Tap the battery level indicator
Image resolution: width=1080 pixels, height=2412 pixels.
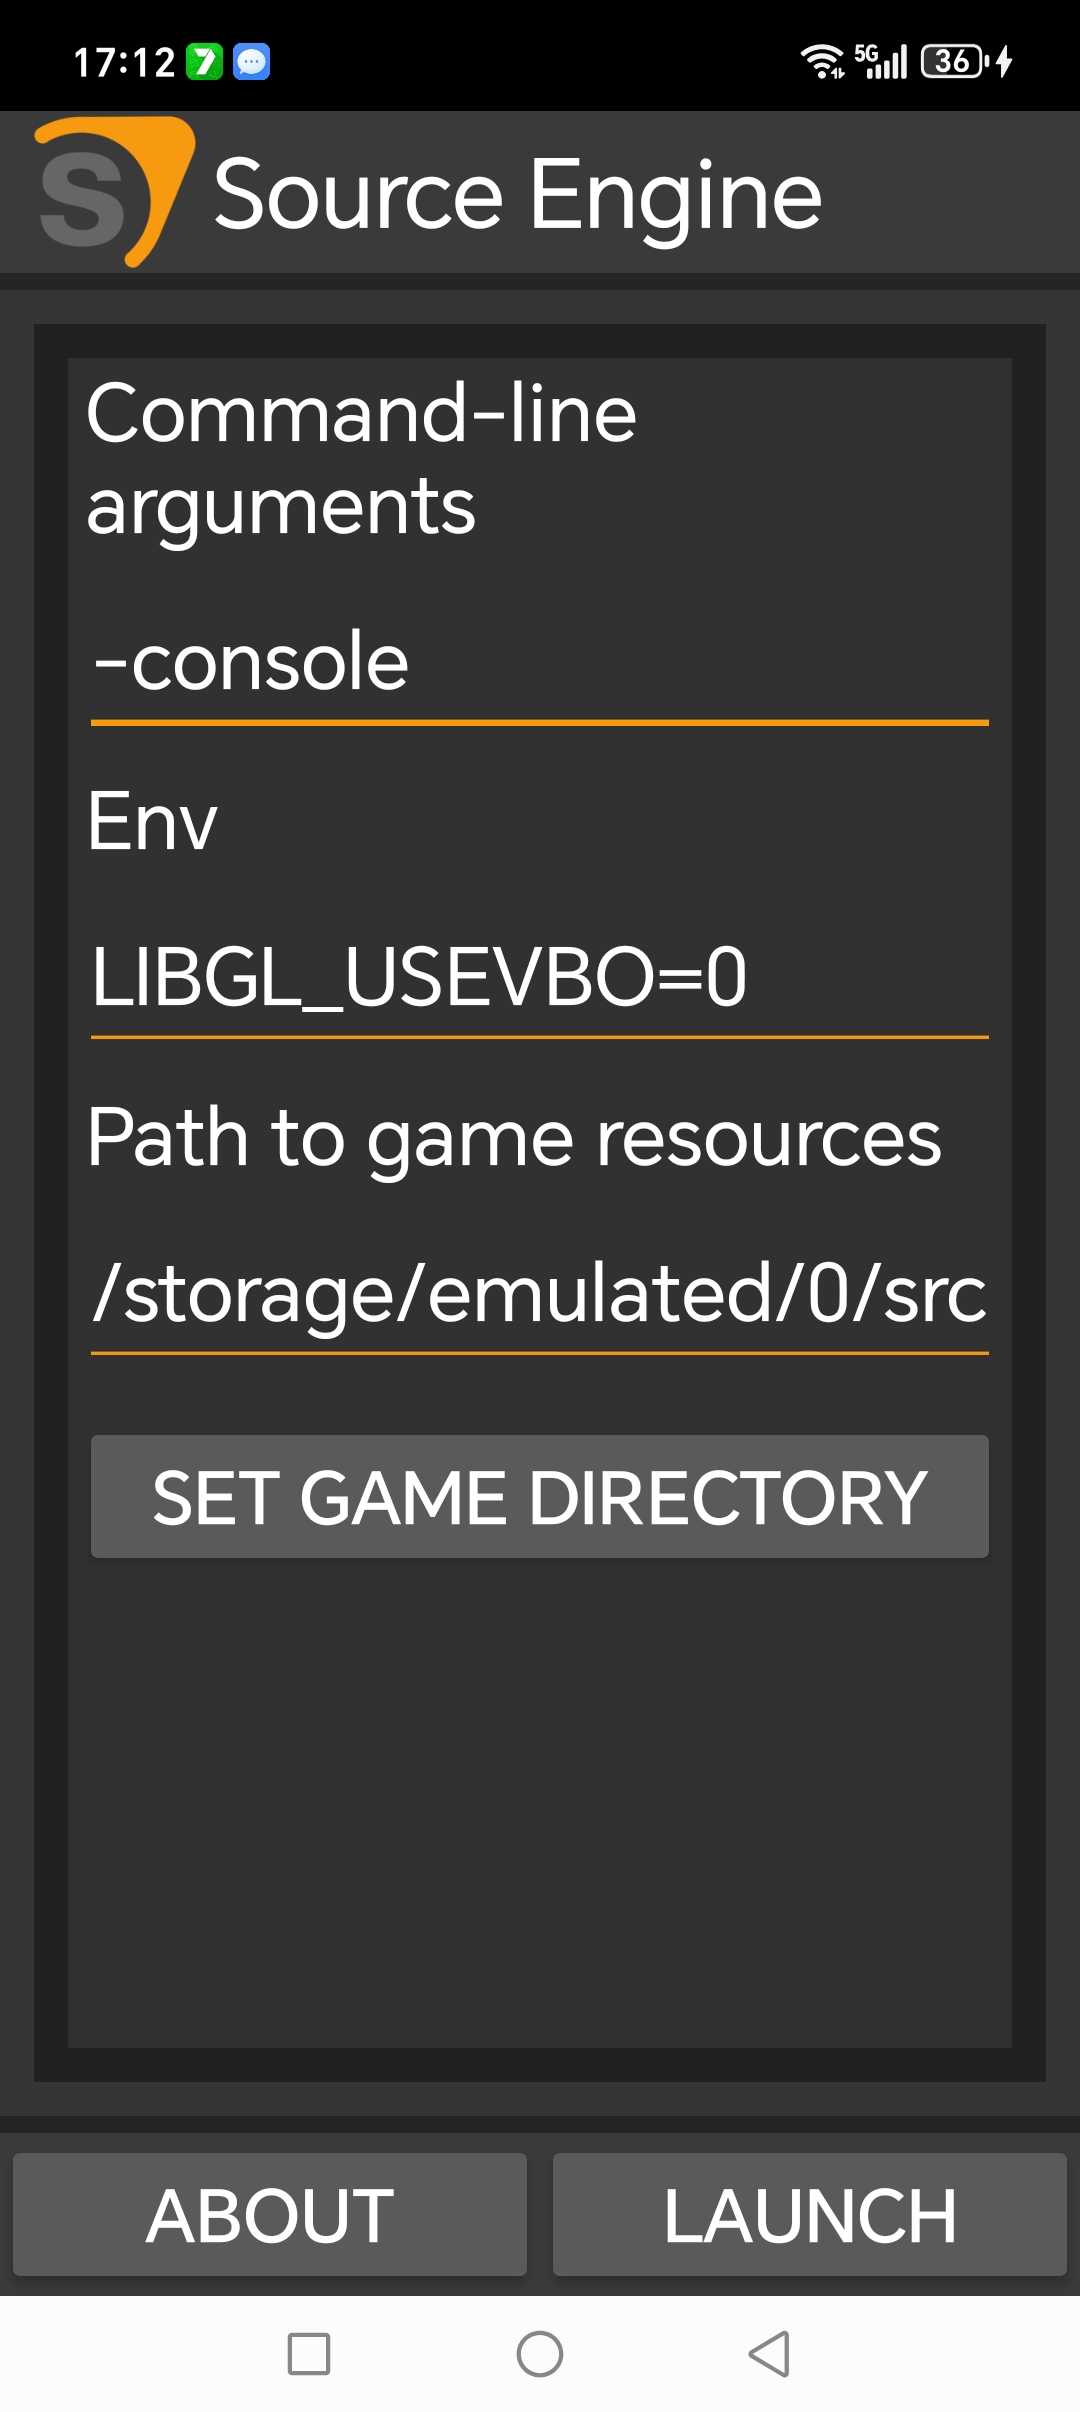tap(953, 62)
